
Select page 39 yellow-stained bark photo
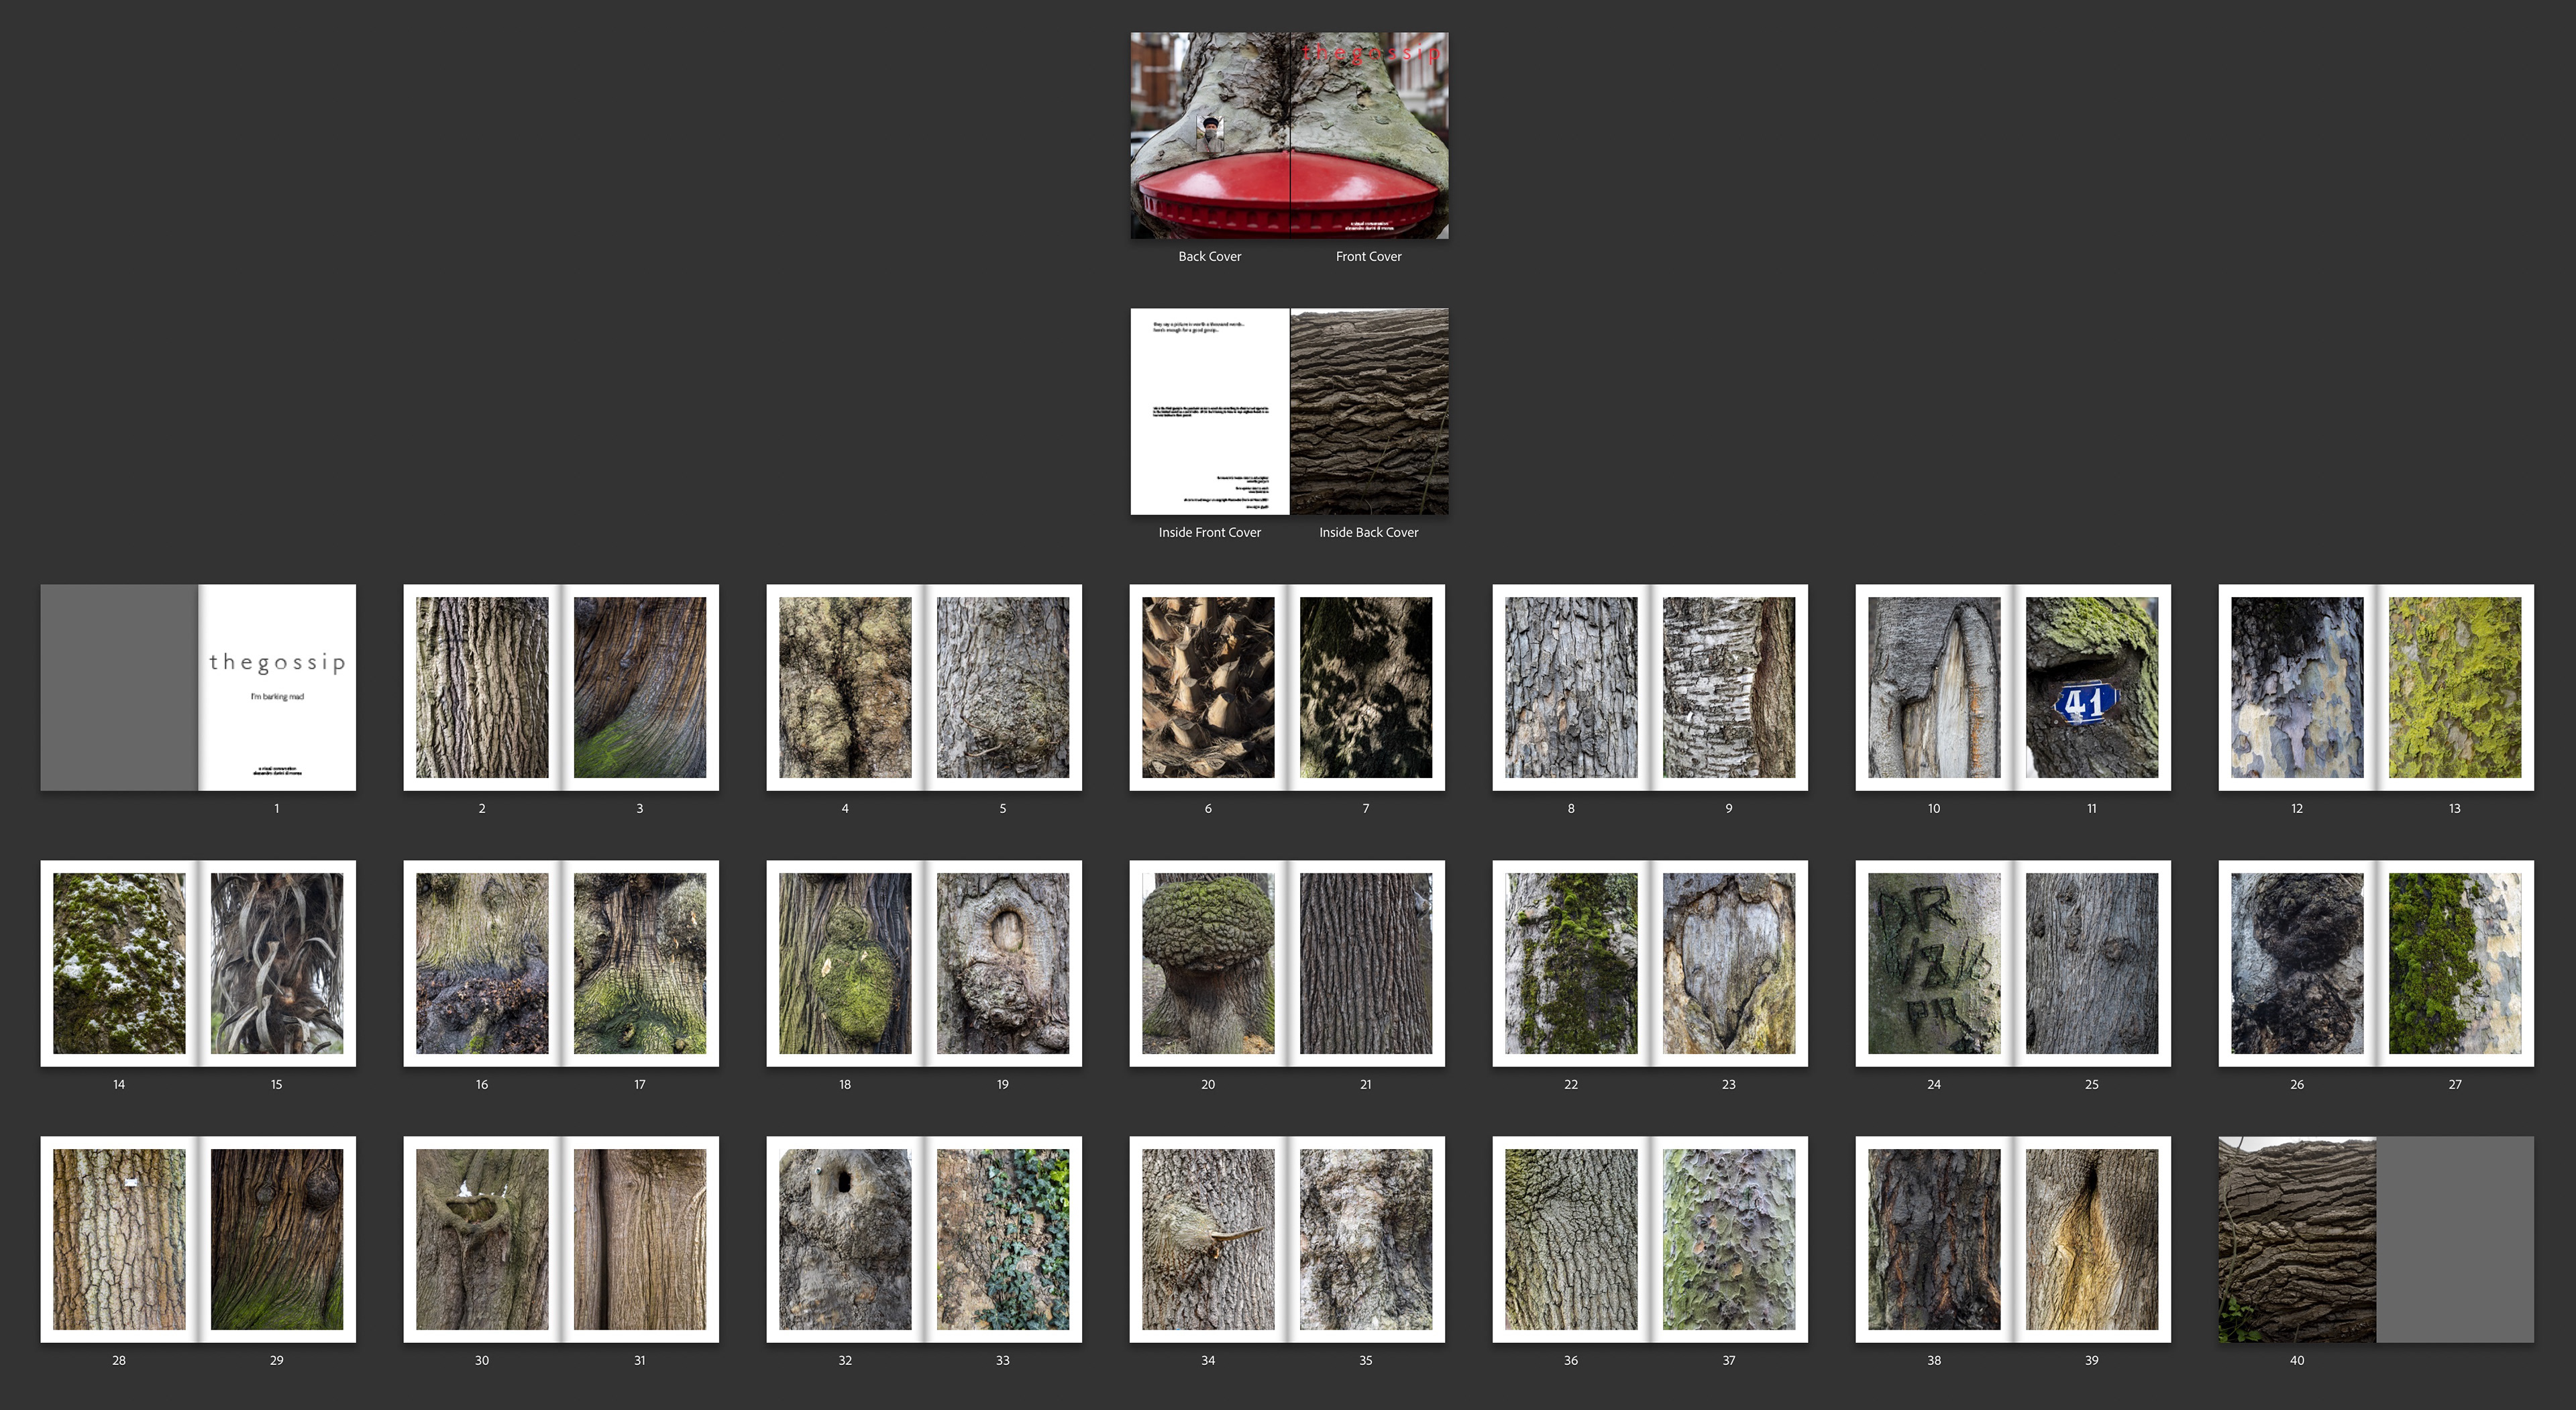coord(2091,1239)
